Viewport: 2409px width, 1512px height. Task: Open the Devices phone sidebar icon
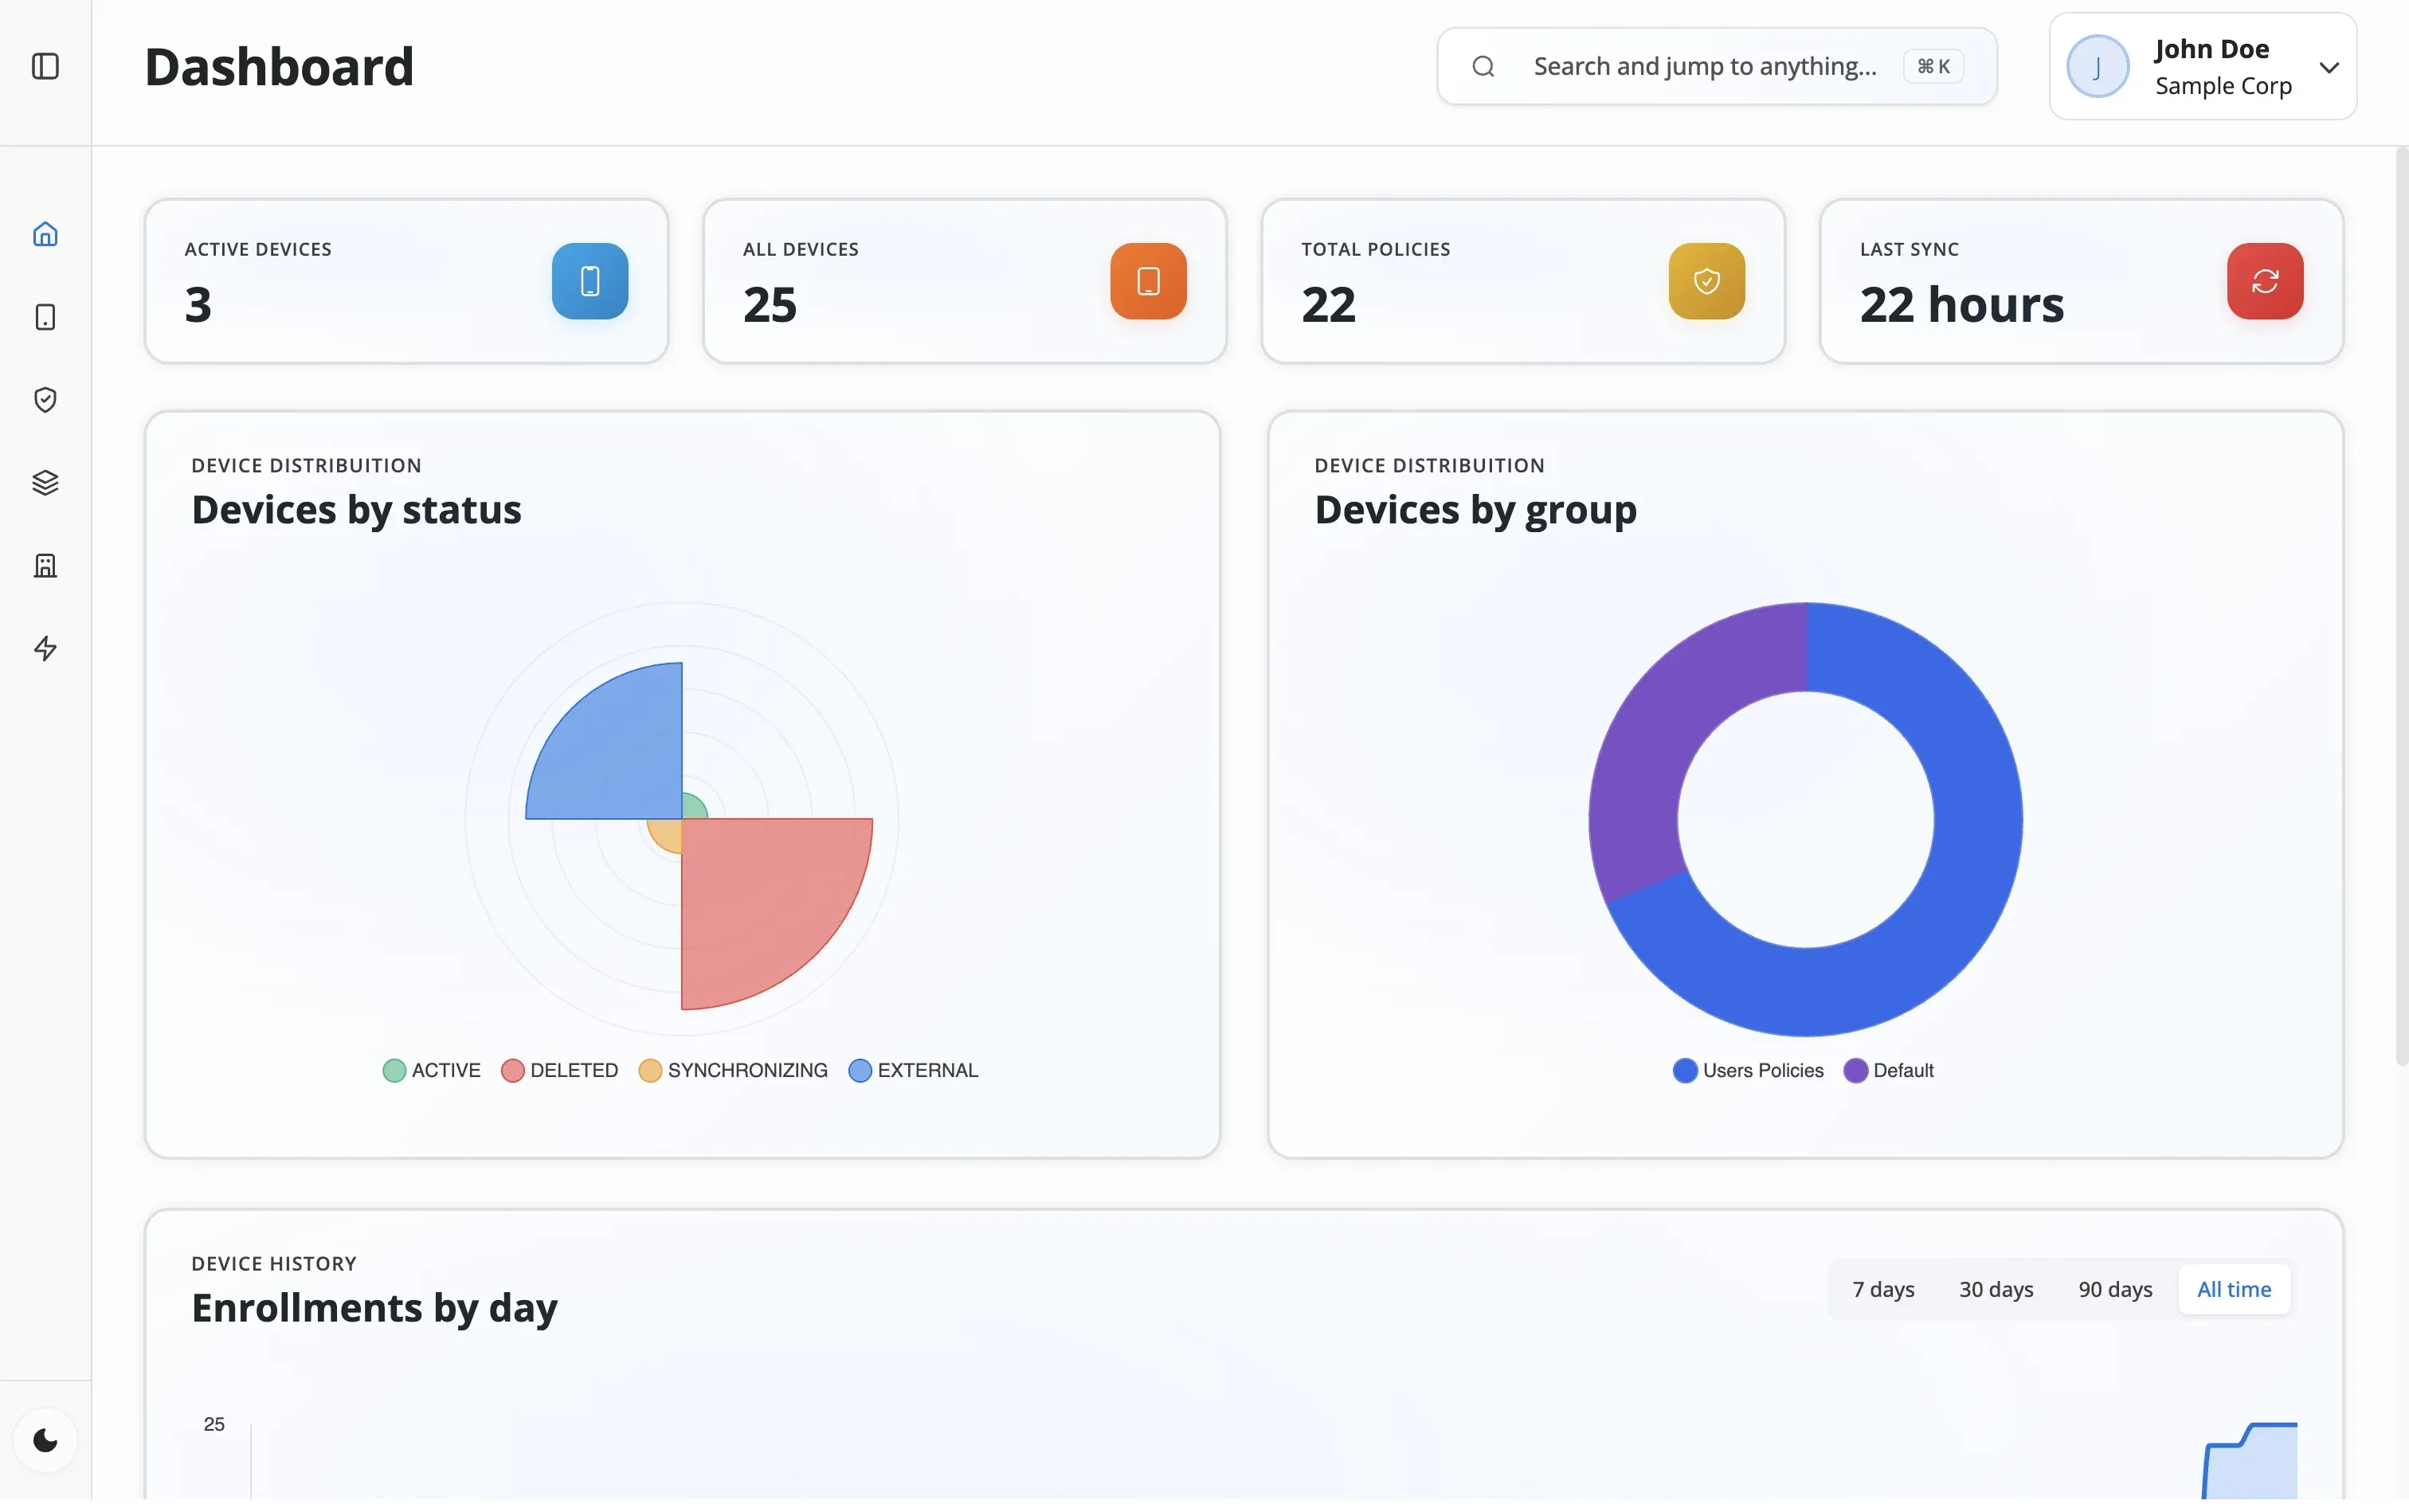[x=45, y=317]
